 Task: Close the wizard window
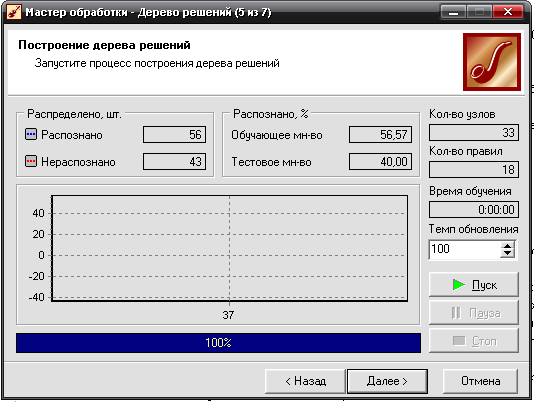[x=508, y=12]
